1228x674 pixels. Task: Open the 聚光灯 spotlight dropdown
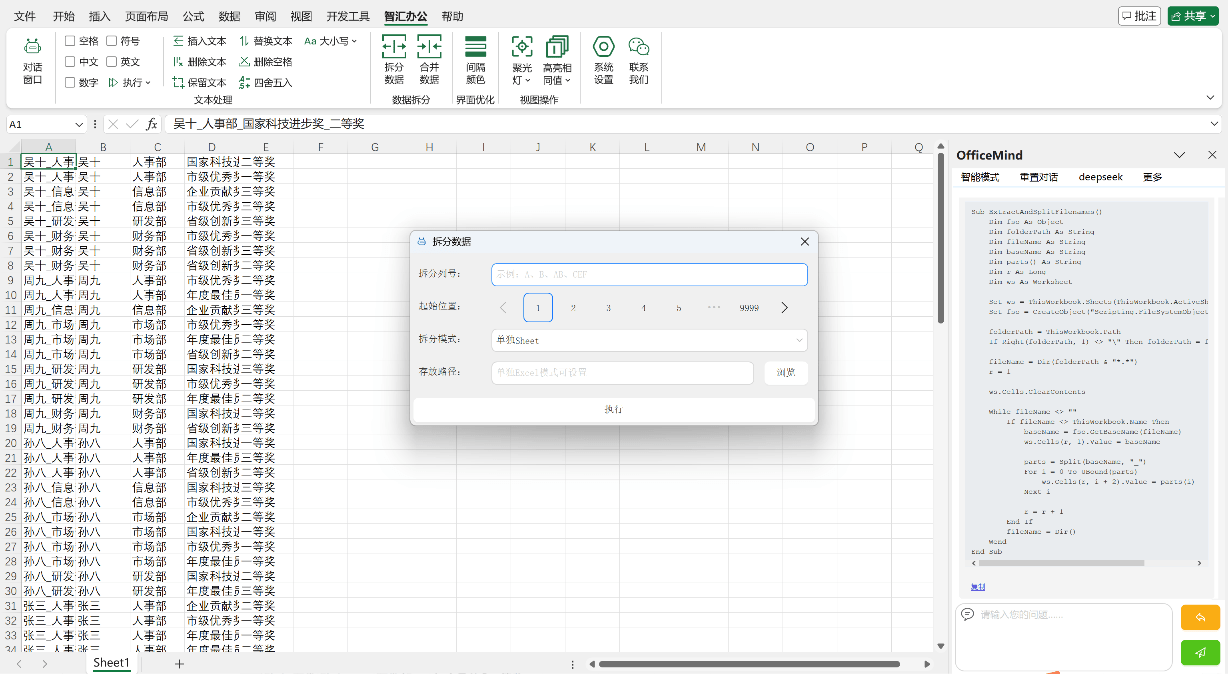point(521,60)
